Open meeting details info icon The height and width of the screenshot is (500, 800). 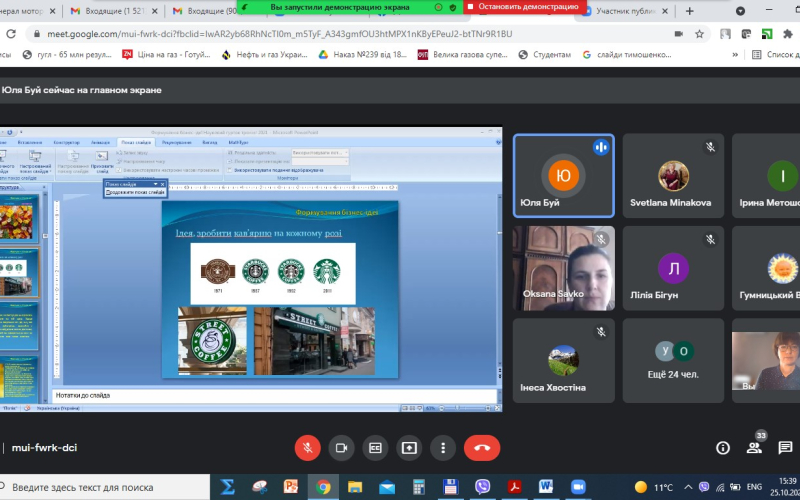(x=722, y=448)
